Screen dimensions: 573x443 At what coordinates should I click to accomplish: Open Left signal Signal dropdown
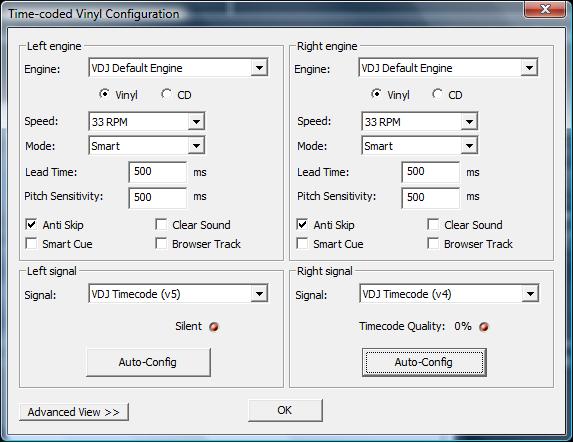pyautogui.click(x=178, y=294)
